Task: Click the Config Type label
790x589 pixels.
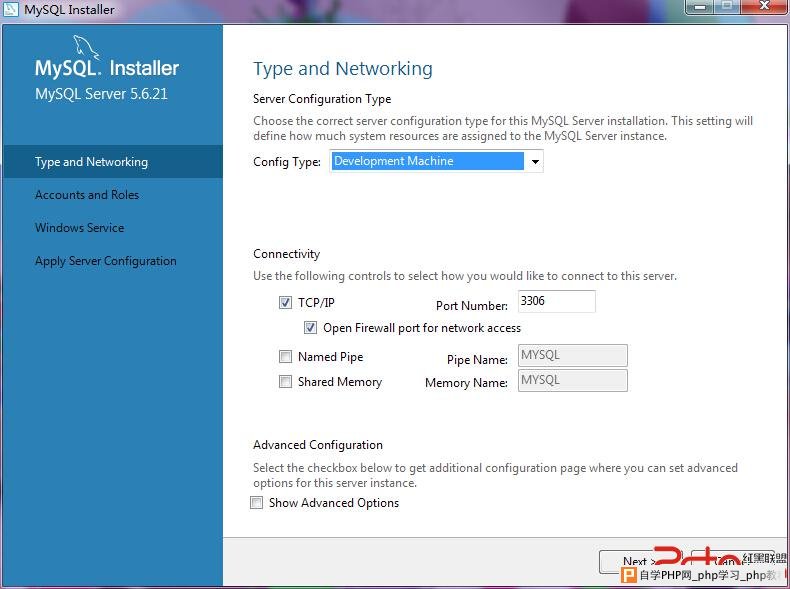Action: pyautogui.click(x=287, y=162)
